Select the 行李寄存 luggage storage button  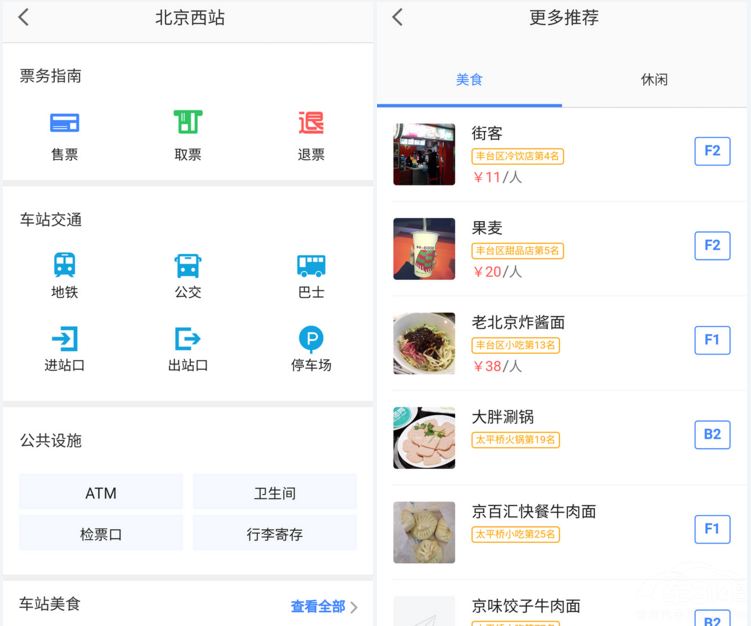tap(275, 534)
